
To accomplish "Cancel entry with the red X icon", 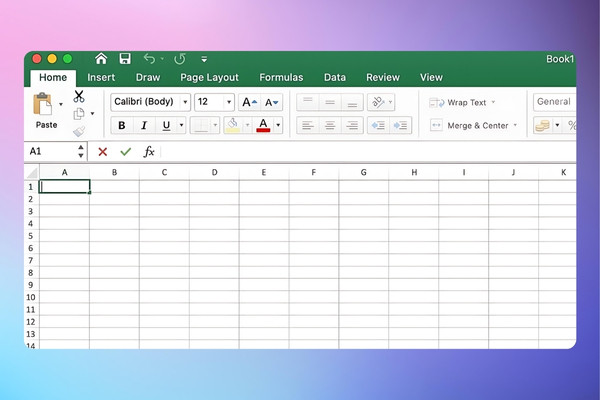I will 103,152.
